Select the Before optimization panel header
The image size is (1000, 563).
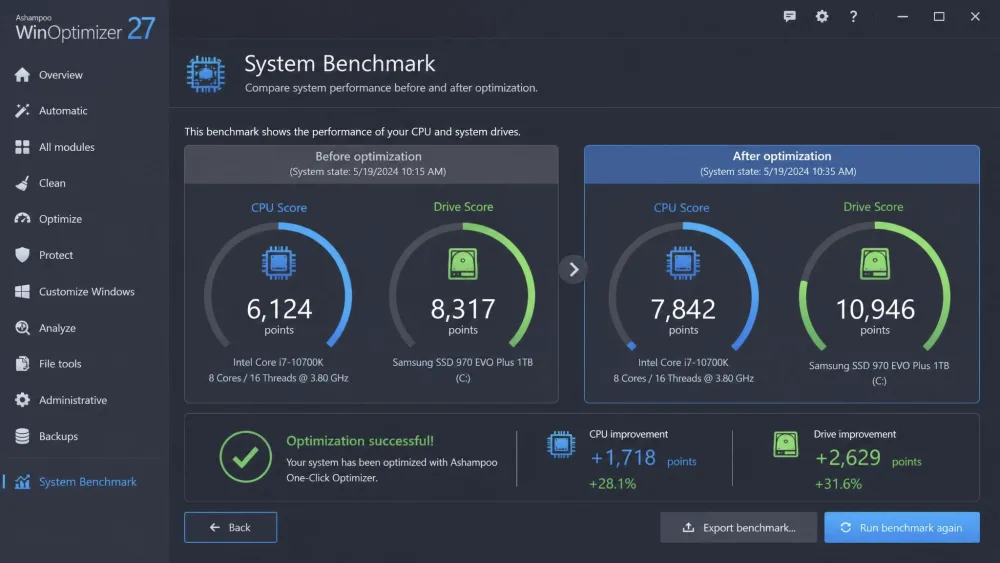(x=371, y=164)
